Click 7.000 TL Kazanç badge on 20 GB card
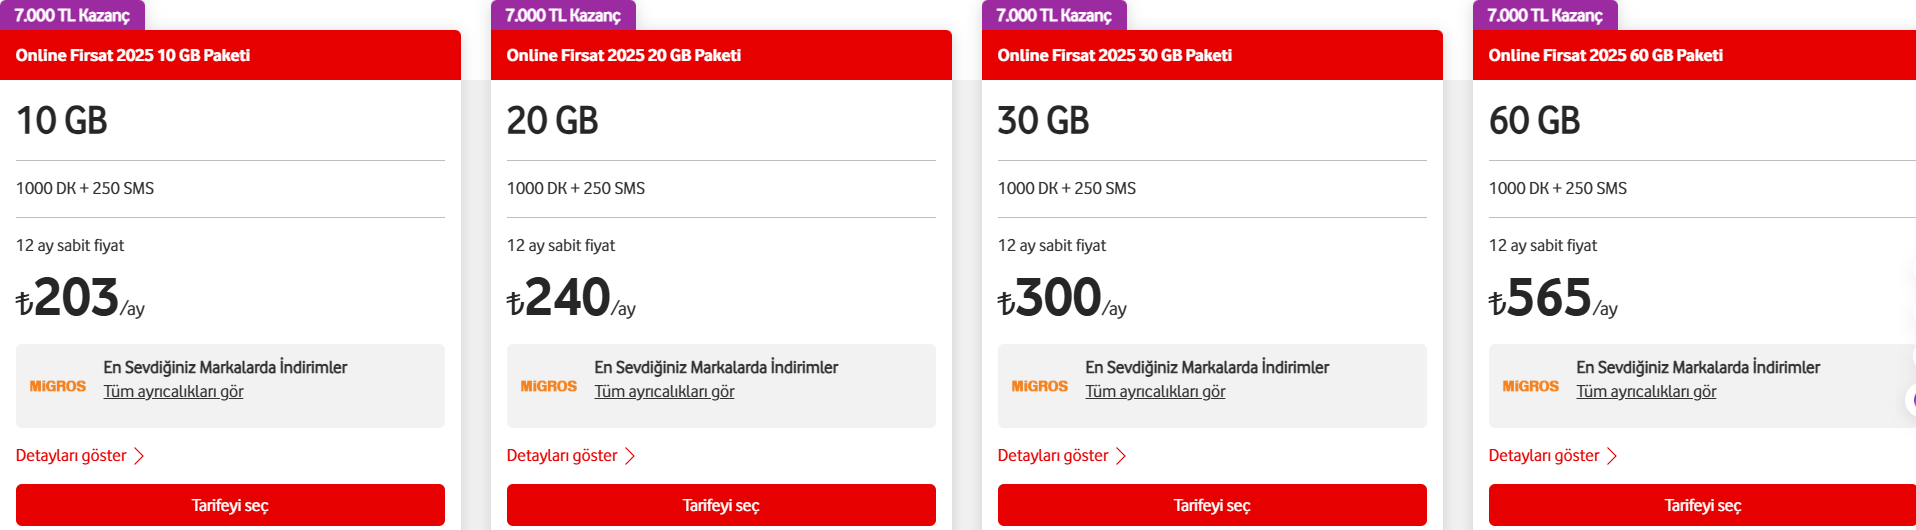Image resolution: width=1916 pixels, height=530 pixels. click(563, 15)
